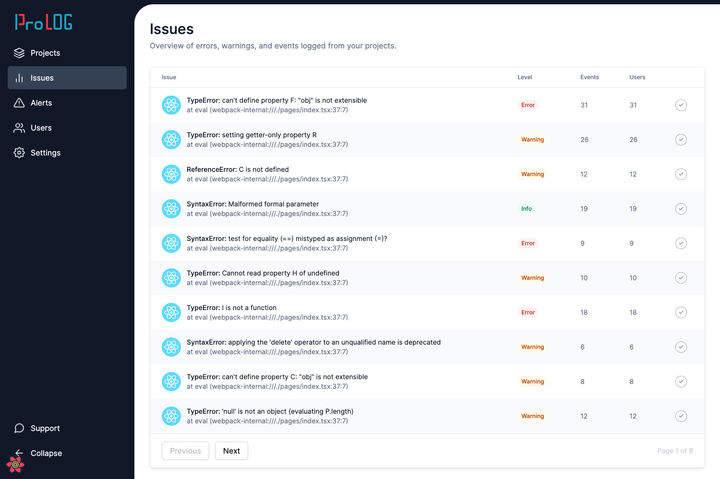Click the Error badge on first issue
Screen dimensions: 720x479
click(x=527, y=105)
